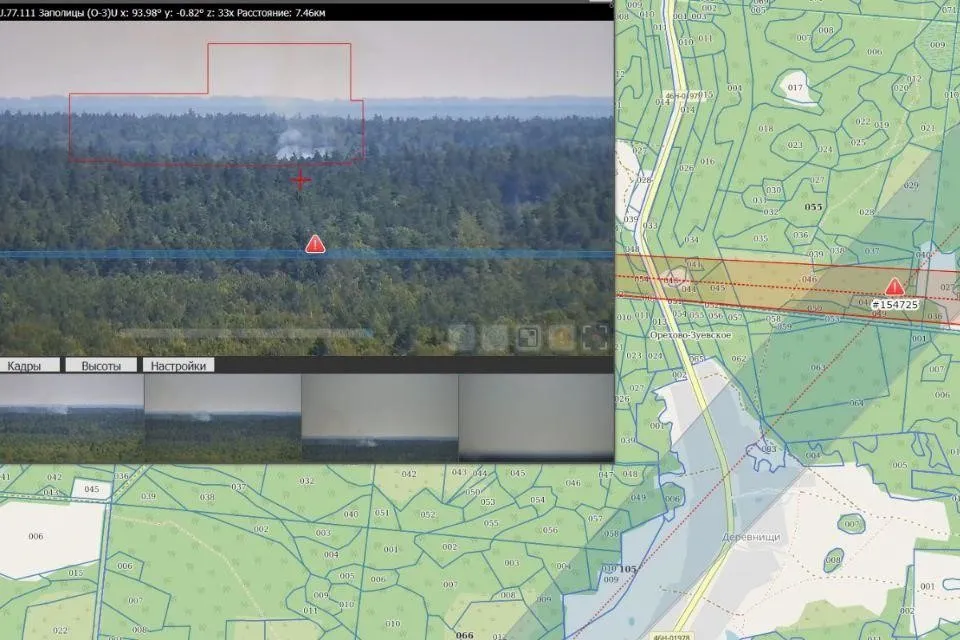Click the Орехово-Зуевское label on the map
The width and height of the screenshot is (960, 640).
tap(688, 338)
